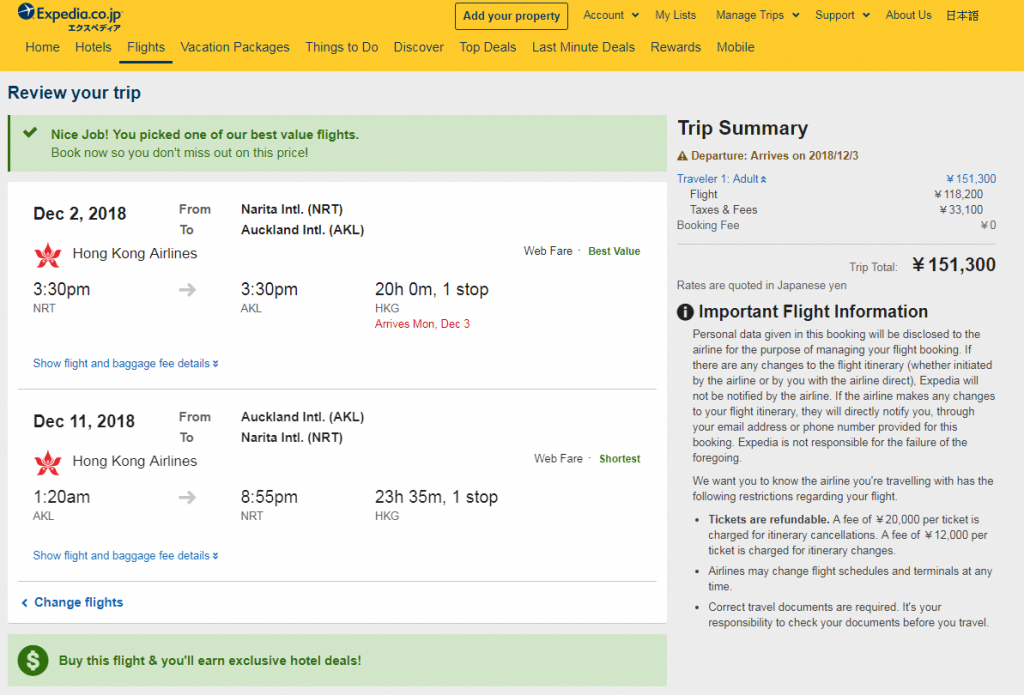Switch to the Hotels tab
Viewport: 1024px width, 695px height.
click(x=93, y=47)
